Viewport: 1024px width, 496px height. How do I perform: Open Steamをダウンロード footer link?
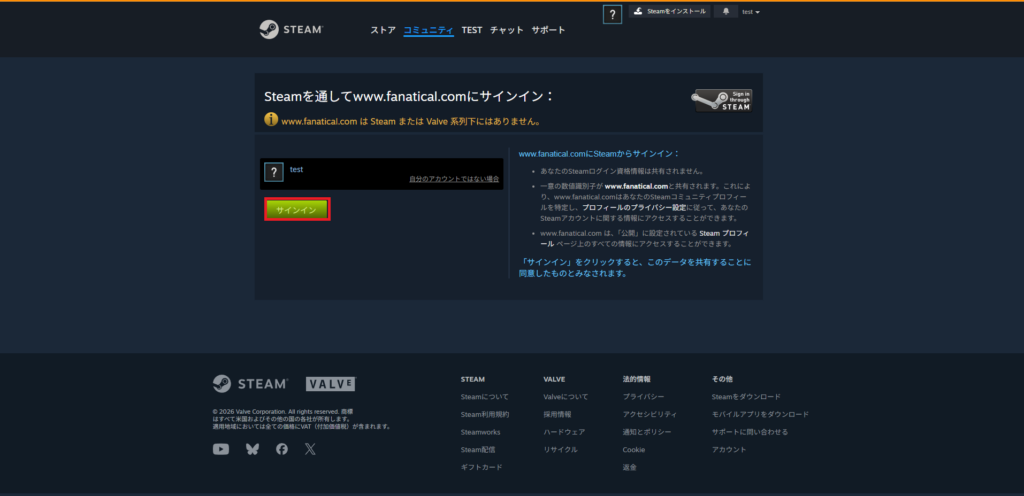pyautogui.click(x=746, y=397)
